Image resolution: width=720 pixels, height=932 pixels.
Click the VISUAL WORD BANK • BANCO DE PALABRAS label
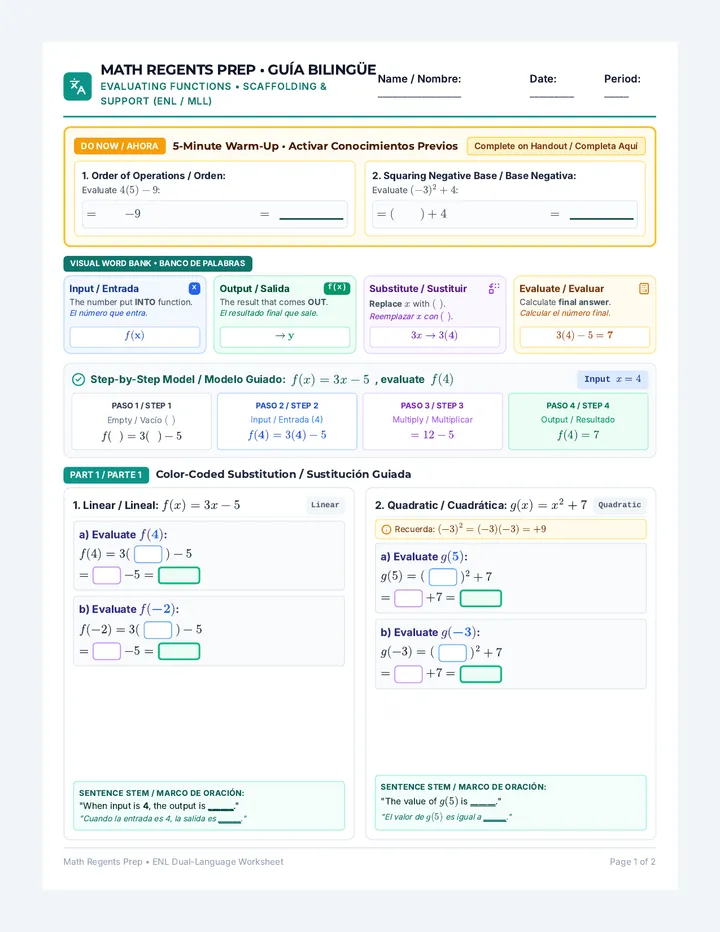[x=158, y=263]
